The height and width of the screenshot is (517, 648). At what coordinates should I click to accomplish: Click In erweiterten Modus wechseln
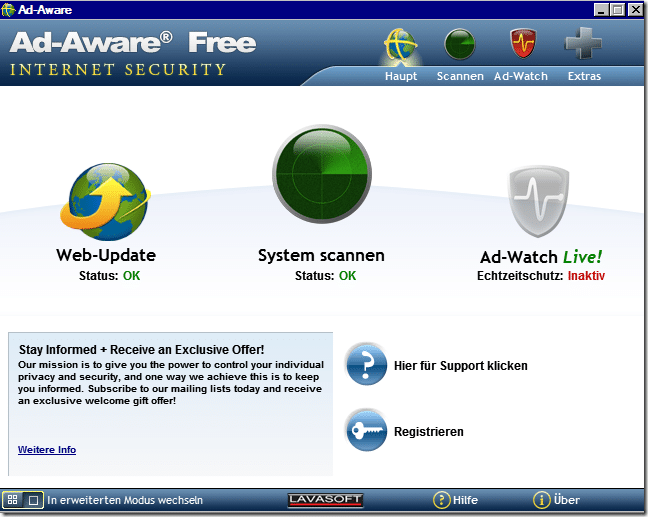coord(125,500)
